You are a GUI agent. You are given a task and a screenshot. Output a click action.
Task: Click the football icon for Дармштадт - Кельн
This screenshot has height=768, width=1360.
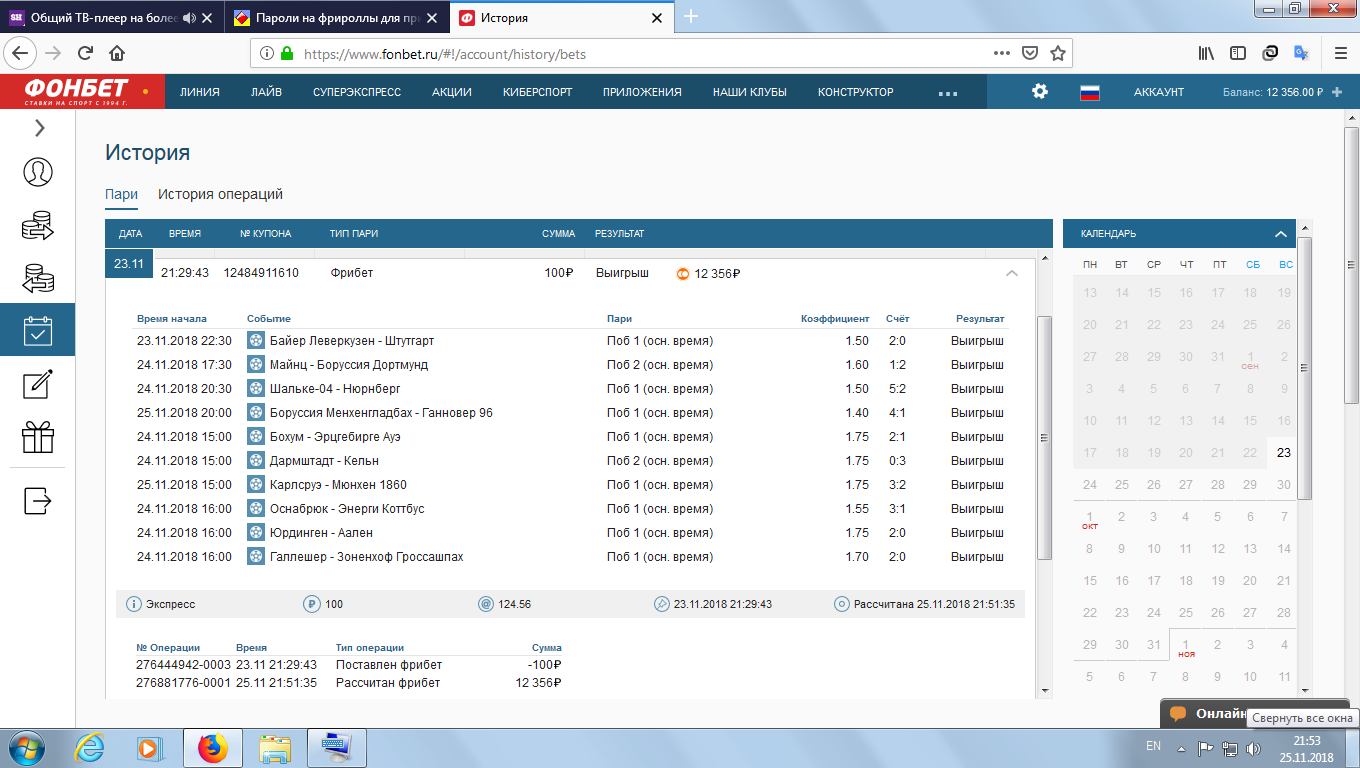255,461
